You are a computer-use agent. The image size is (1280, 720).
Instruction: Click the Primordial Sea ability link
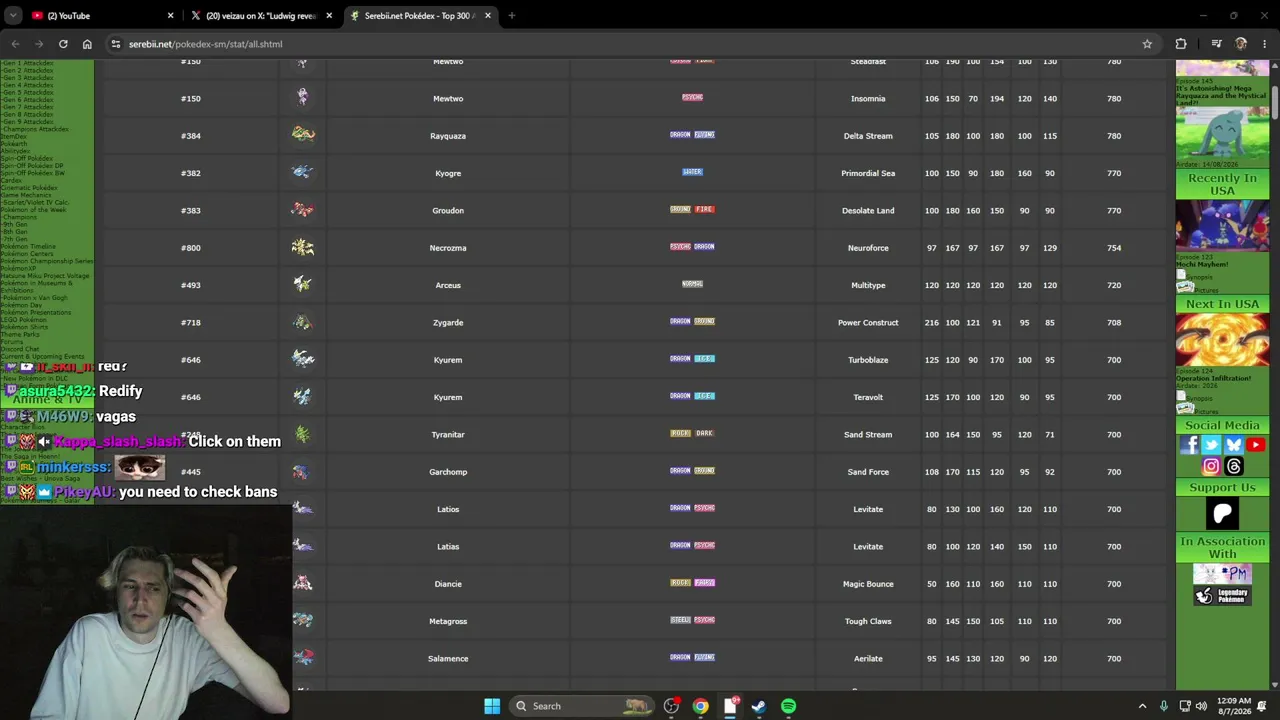point(868,173)
